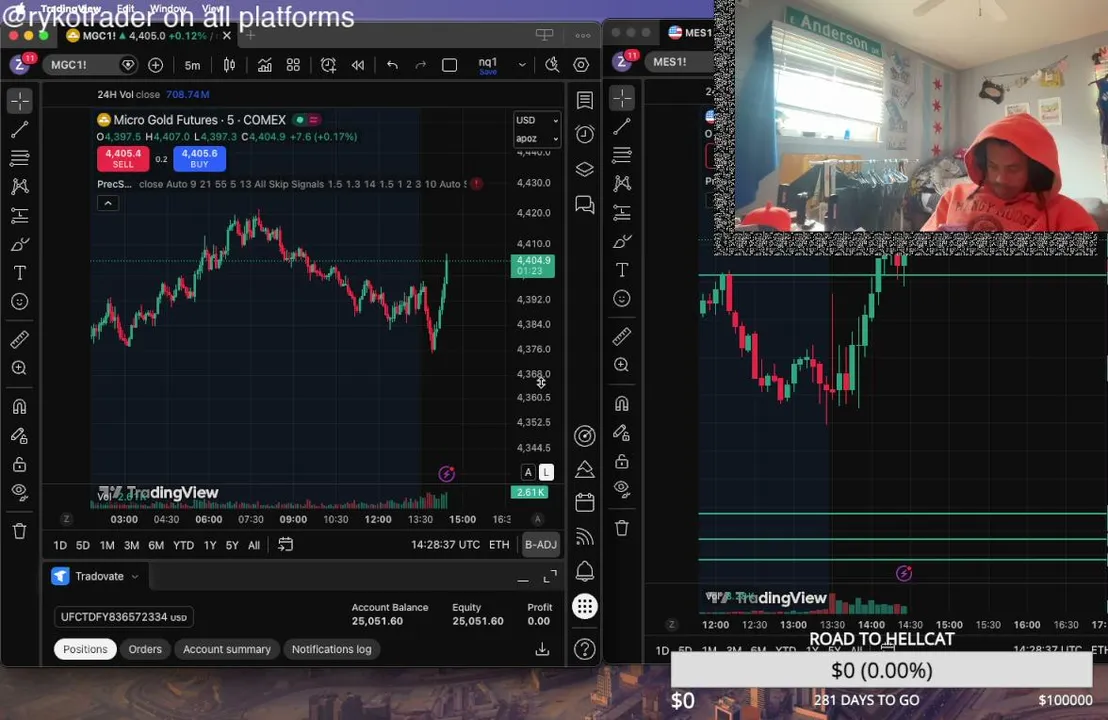Expand the Tradovate broker dropdown

point(135,577)
